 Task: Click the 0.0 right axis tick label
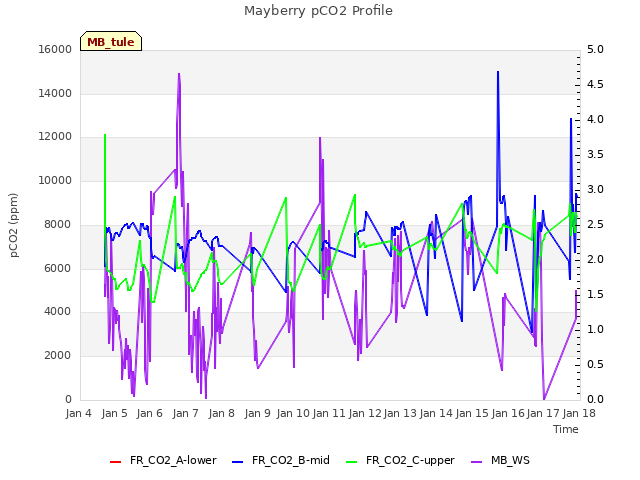tap(595, 399)
